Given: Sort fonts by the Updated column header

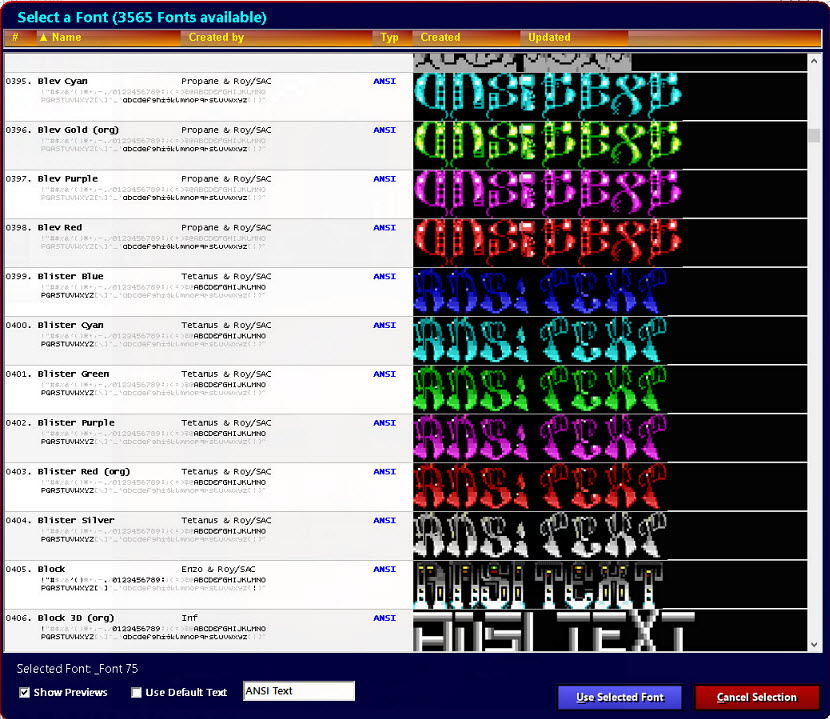Looking at the screenshot, I should coord(548,37).
